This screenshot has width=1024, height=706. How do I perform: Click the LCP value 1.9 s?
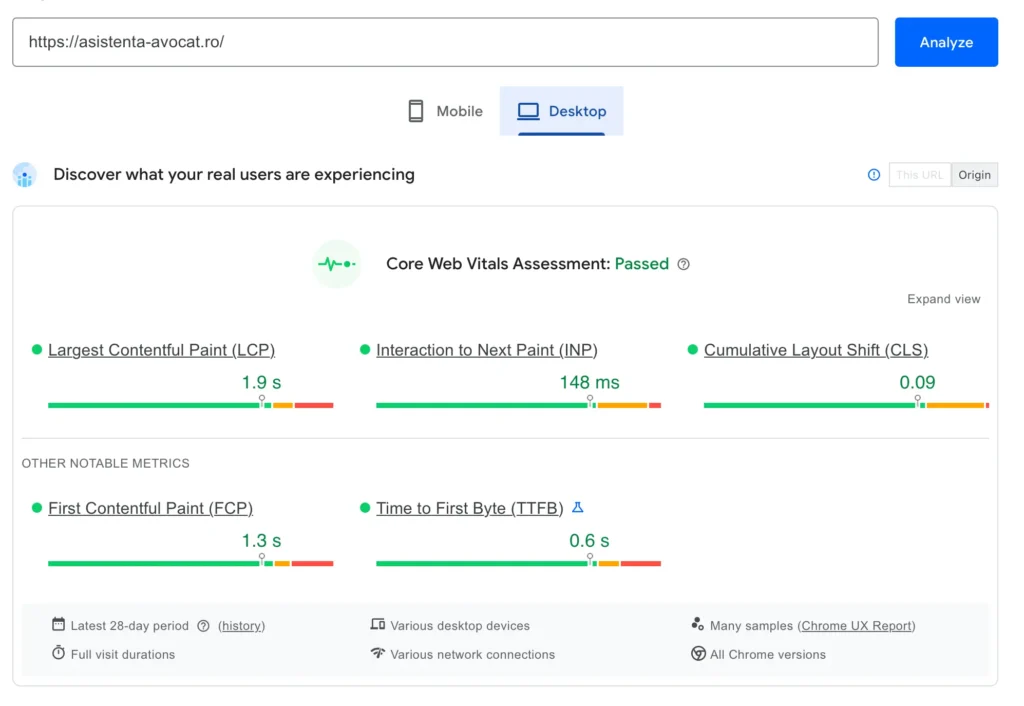tap(261, 382)
